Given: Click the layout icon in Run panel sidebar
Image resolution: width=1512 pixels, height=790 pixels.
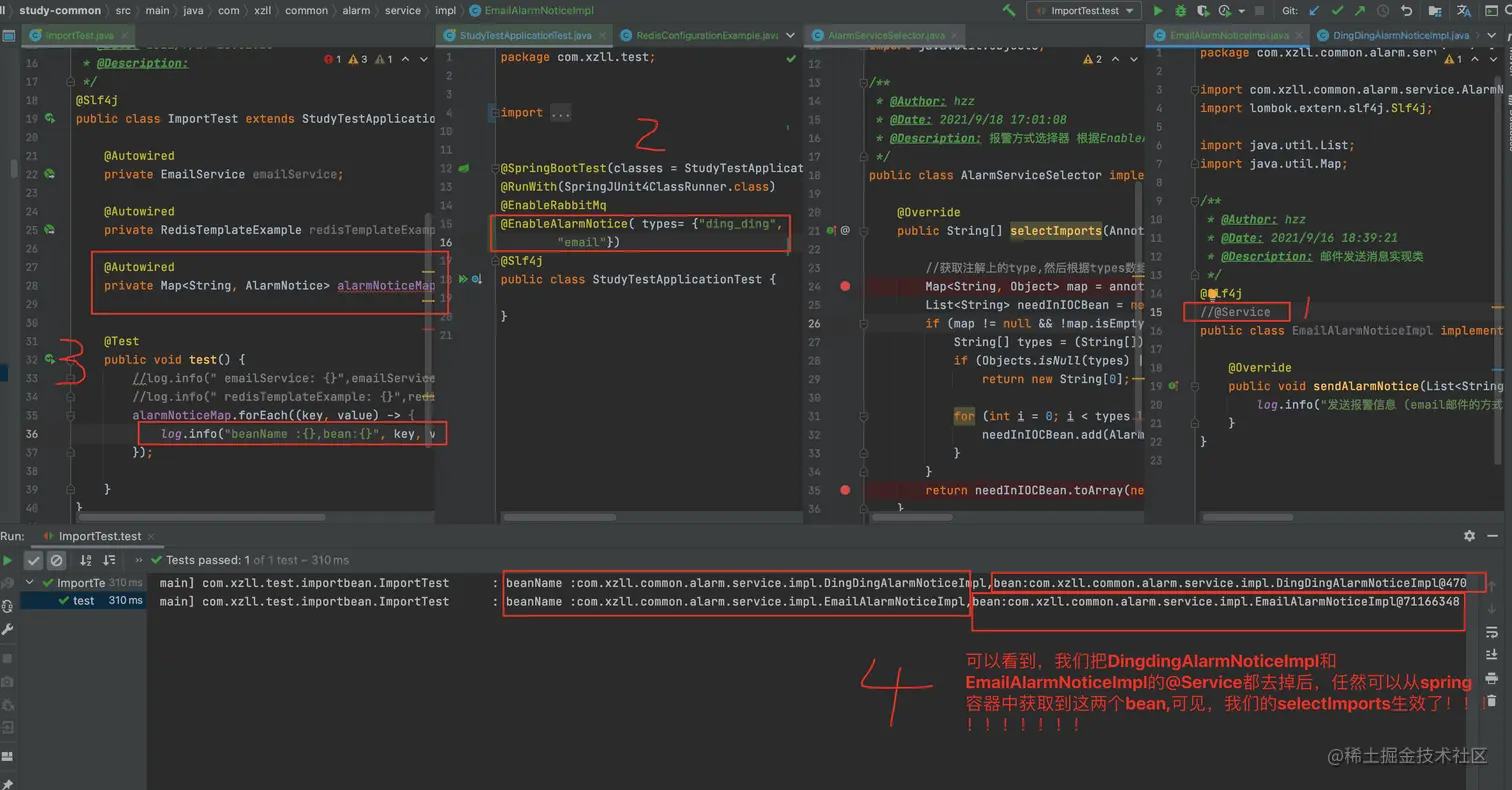Looking at the screenshot, I should (x=8, y=757).
